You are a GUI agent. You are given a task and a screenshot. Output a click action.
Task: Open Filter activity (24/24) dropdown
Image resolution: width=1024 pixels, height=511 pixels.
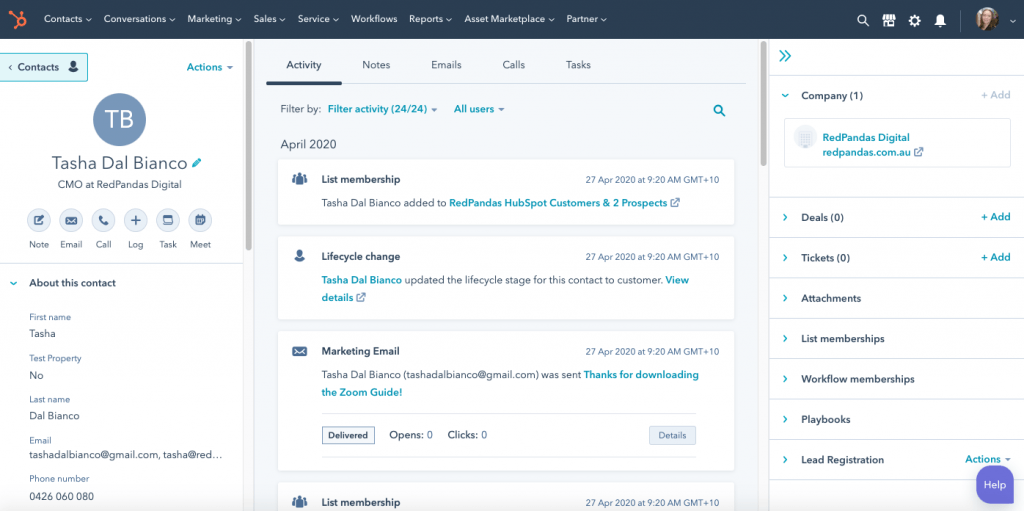click(x=382, y=109)
